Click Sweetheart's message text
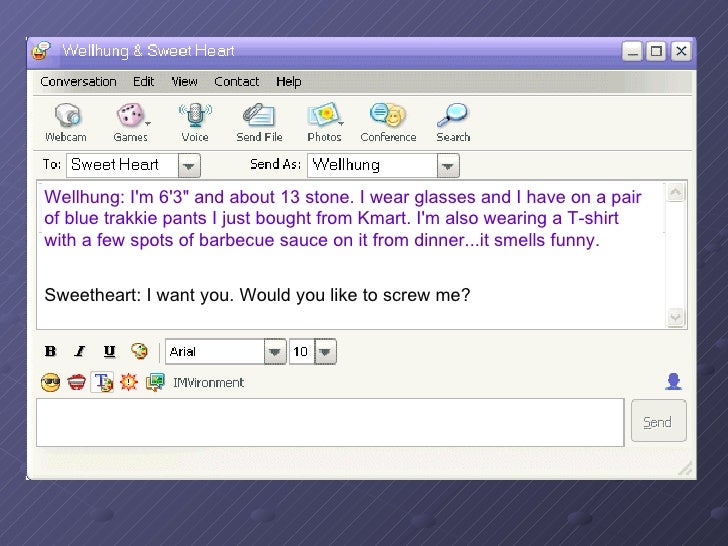This screenshot has height=546, width=728. [257, 295]
